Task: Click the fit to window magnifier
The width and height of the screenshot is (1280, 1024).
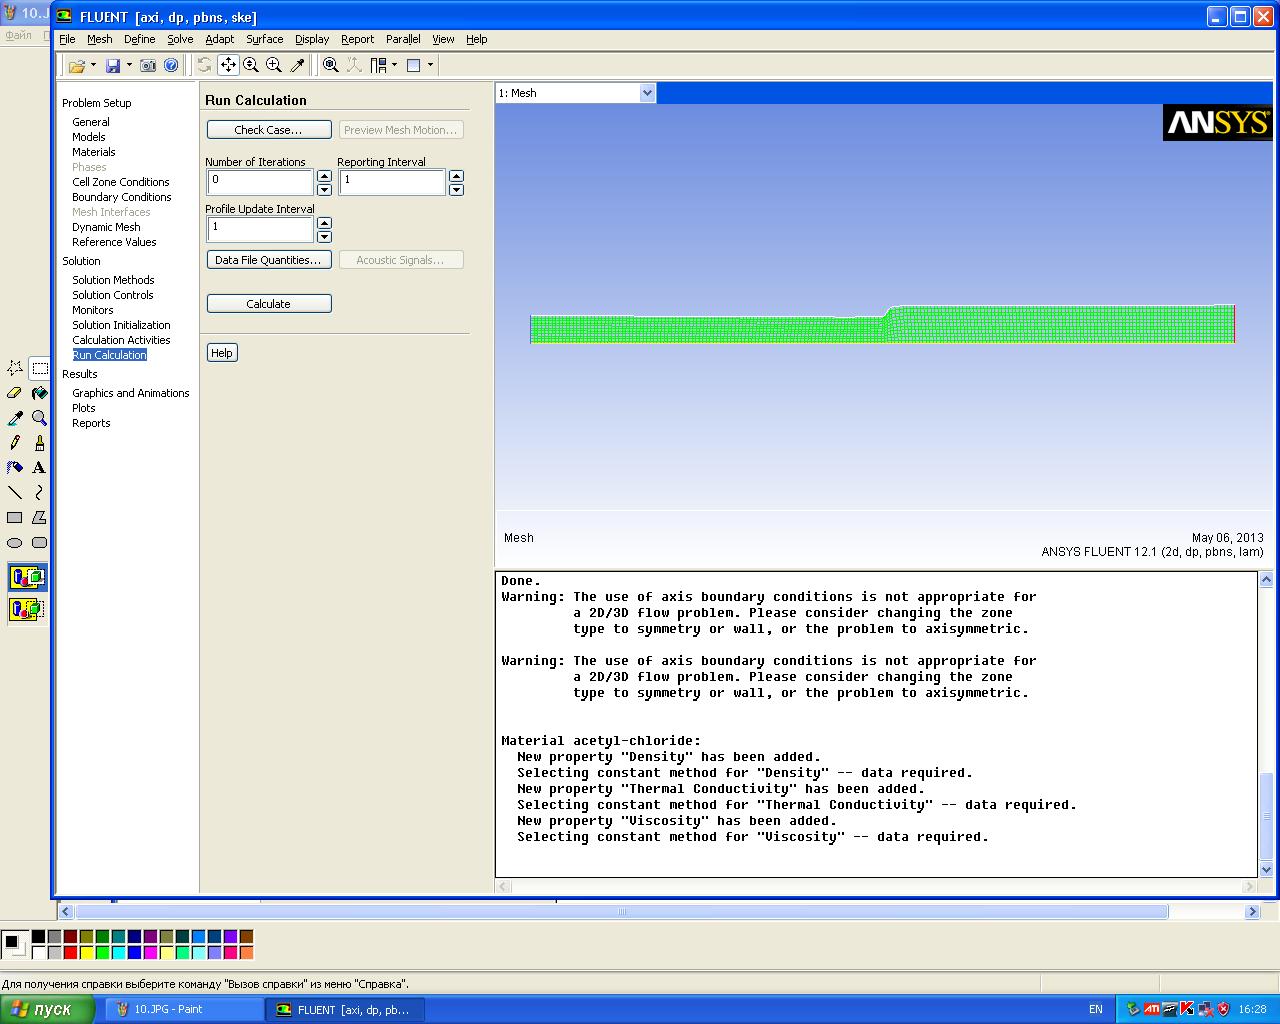Action: (x=331, y=65)
